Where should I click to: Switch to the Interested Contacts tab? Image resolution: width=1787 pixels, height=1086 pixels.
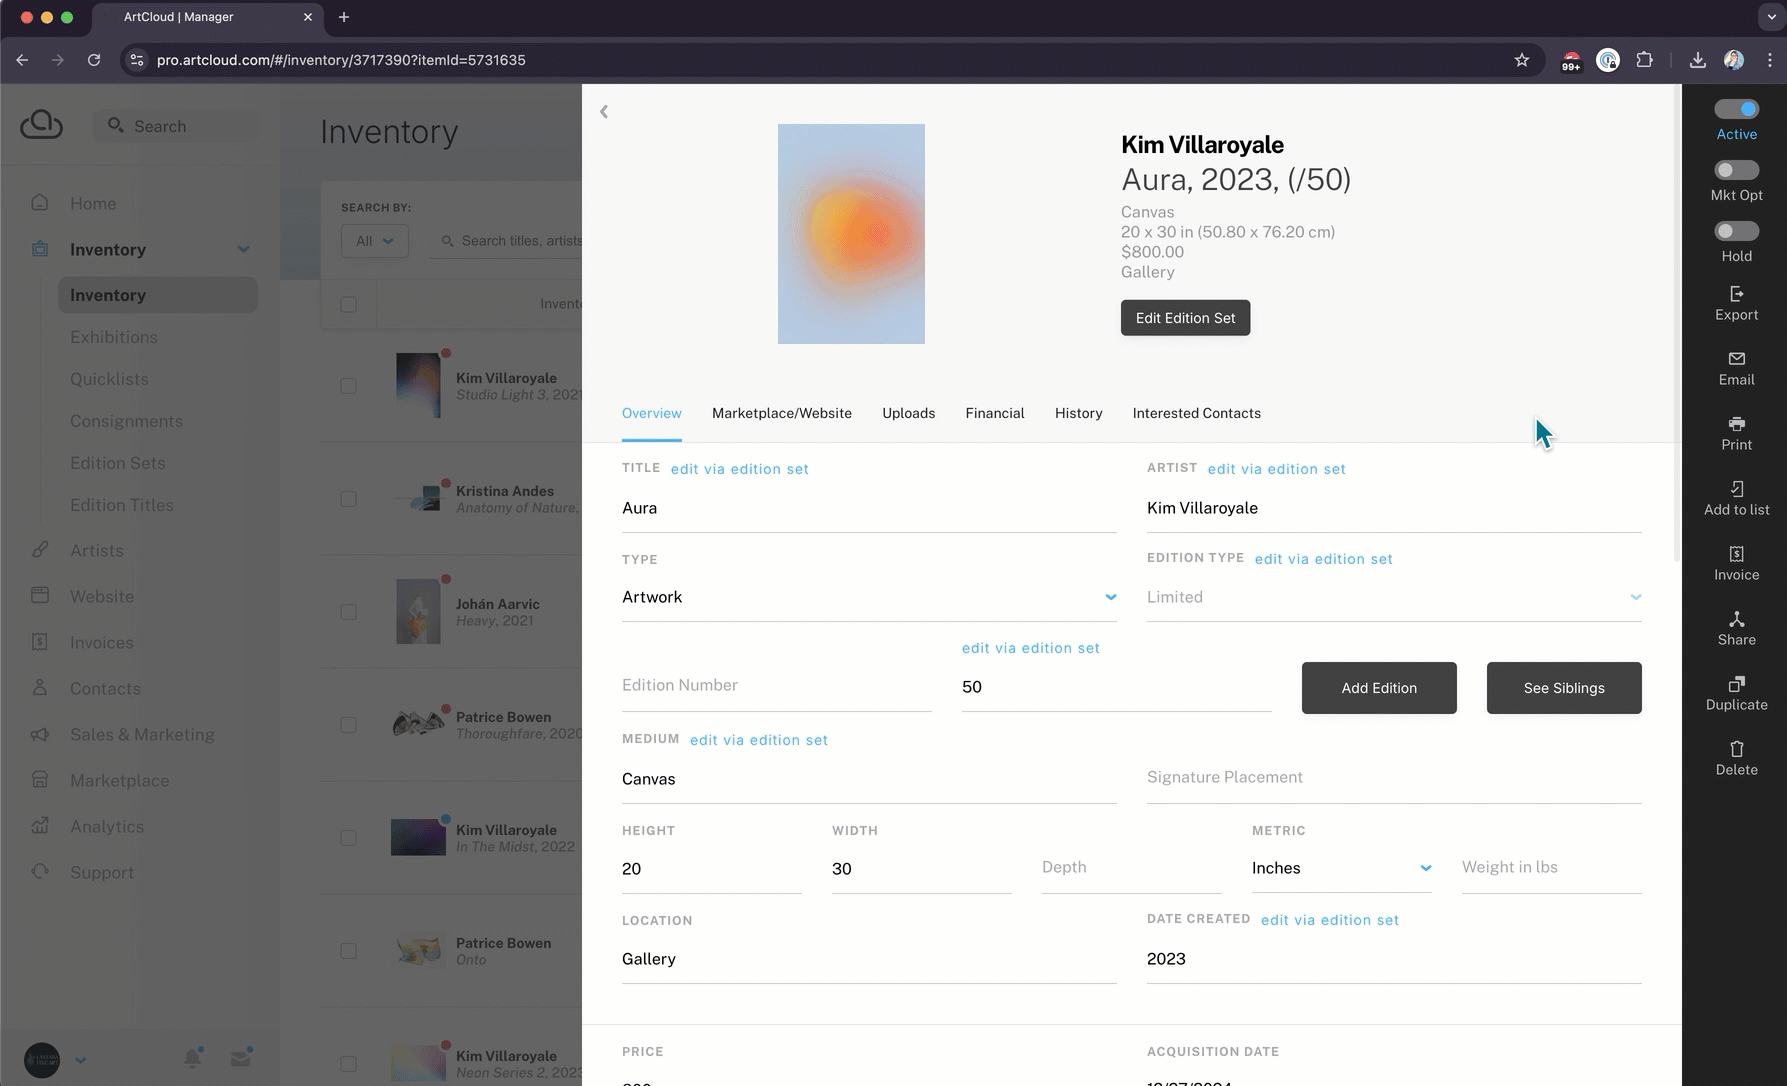pyautogui.click(x=1196, y=413)
